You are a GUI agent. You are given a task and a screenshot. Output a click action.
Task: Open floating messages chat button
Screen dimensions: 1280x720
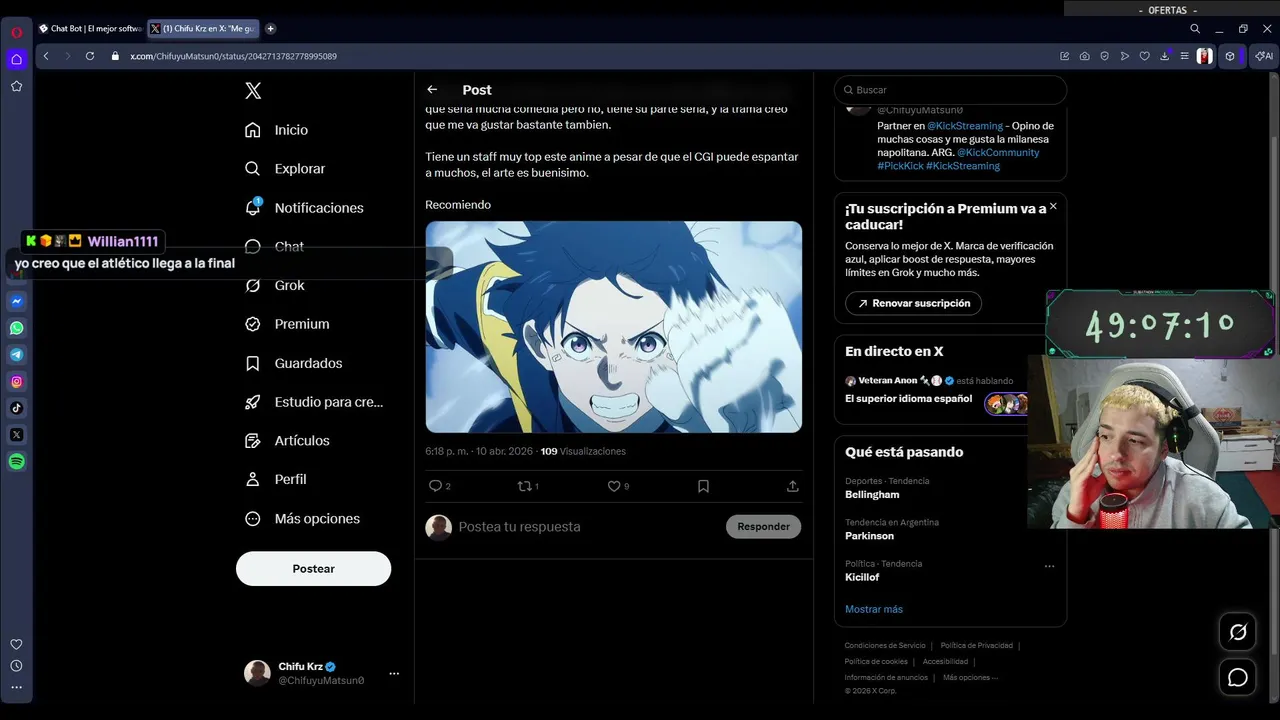[x=1238, y=678]
